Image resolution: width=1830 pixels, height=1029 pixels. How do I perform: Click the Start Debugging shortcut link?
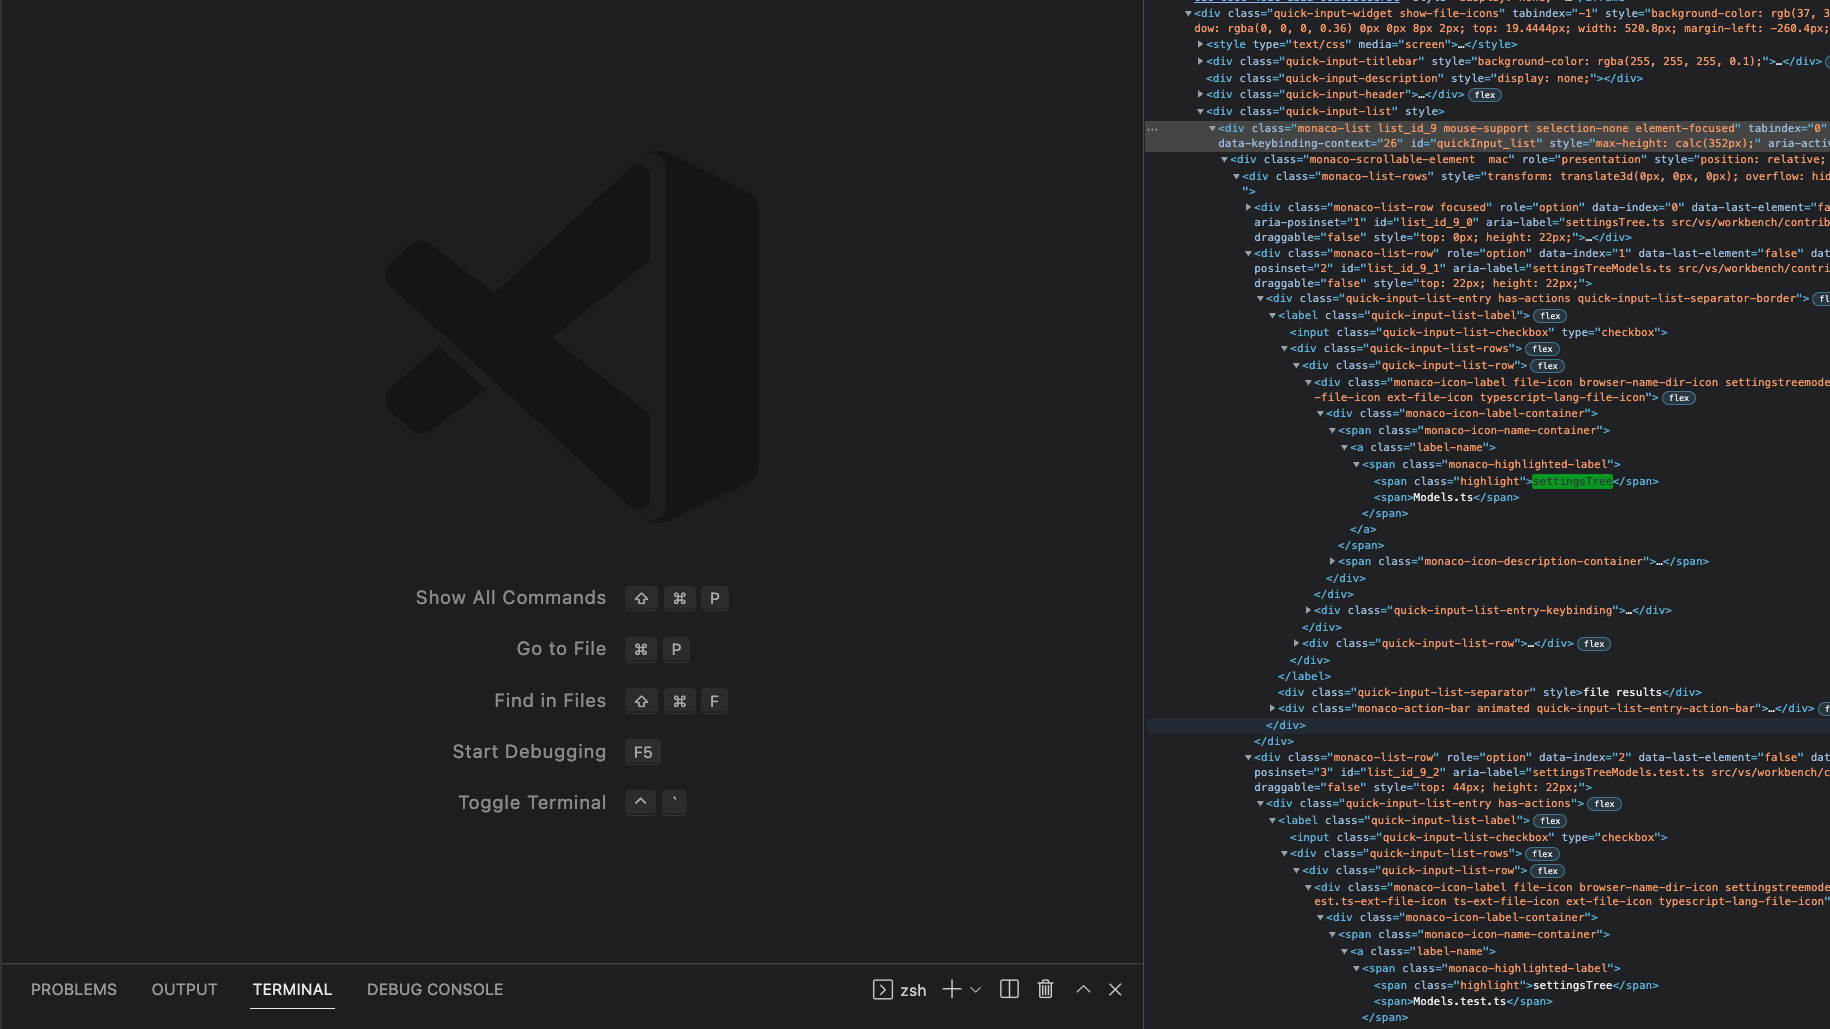pos(529,751)
